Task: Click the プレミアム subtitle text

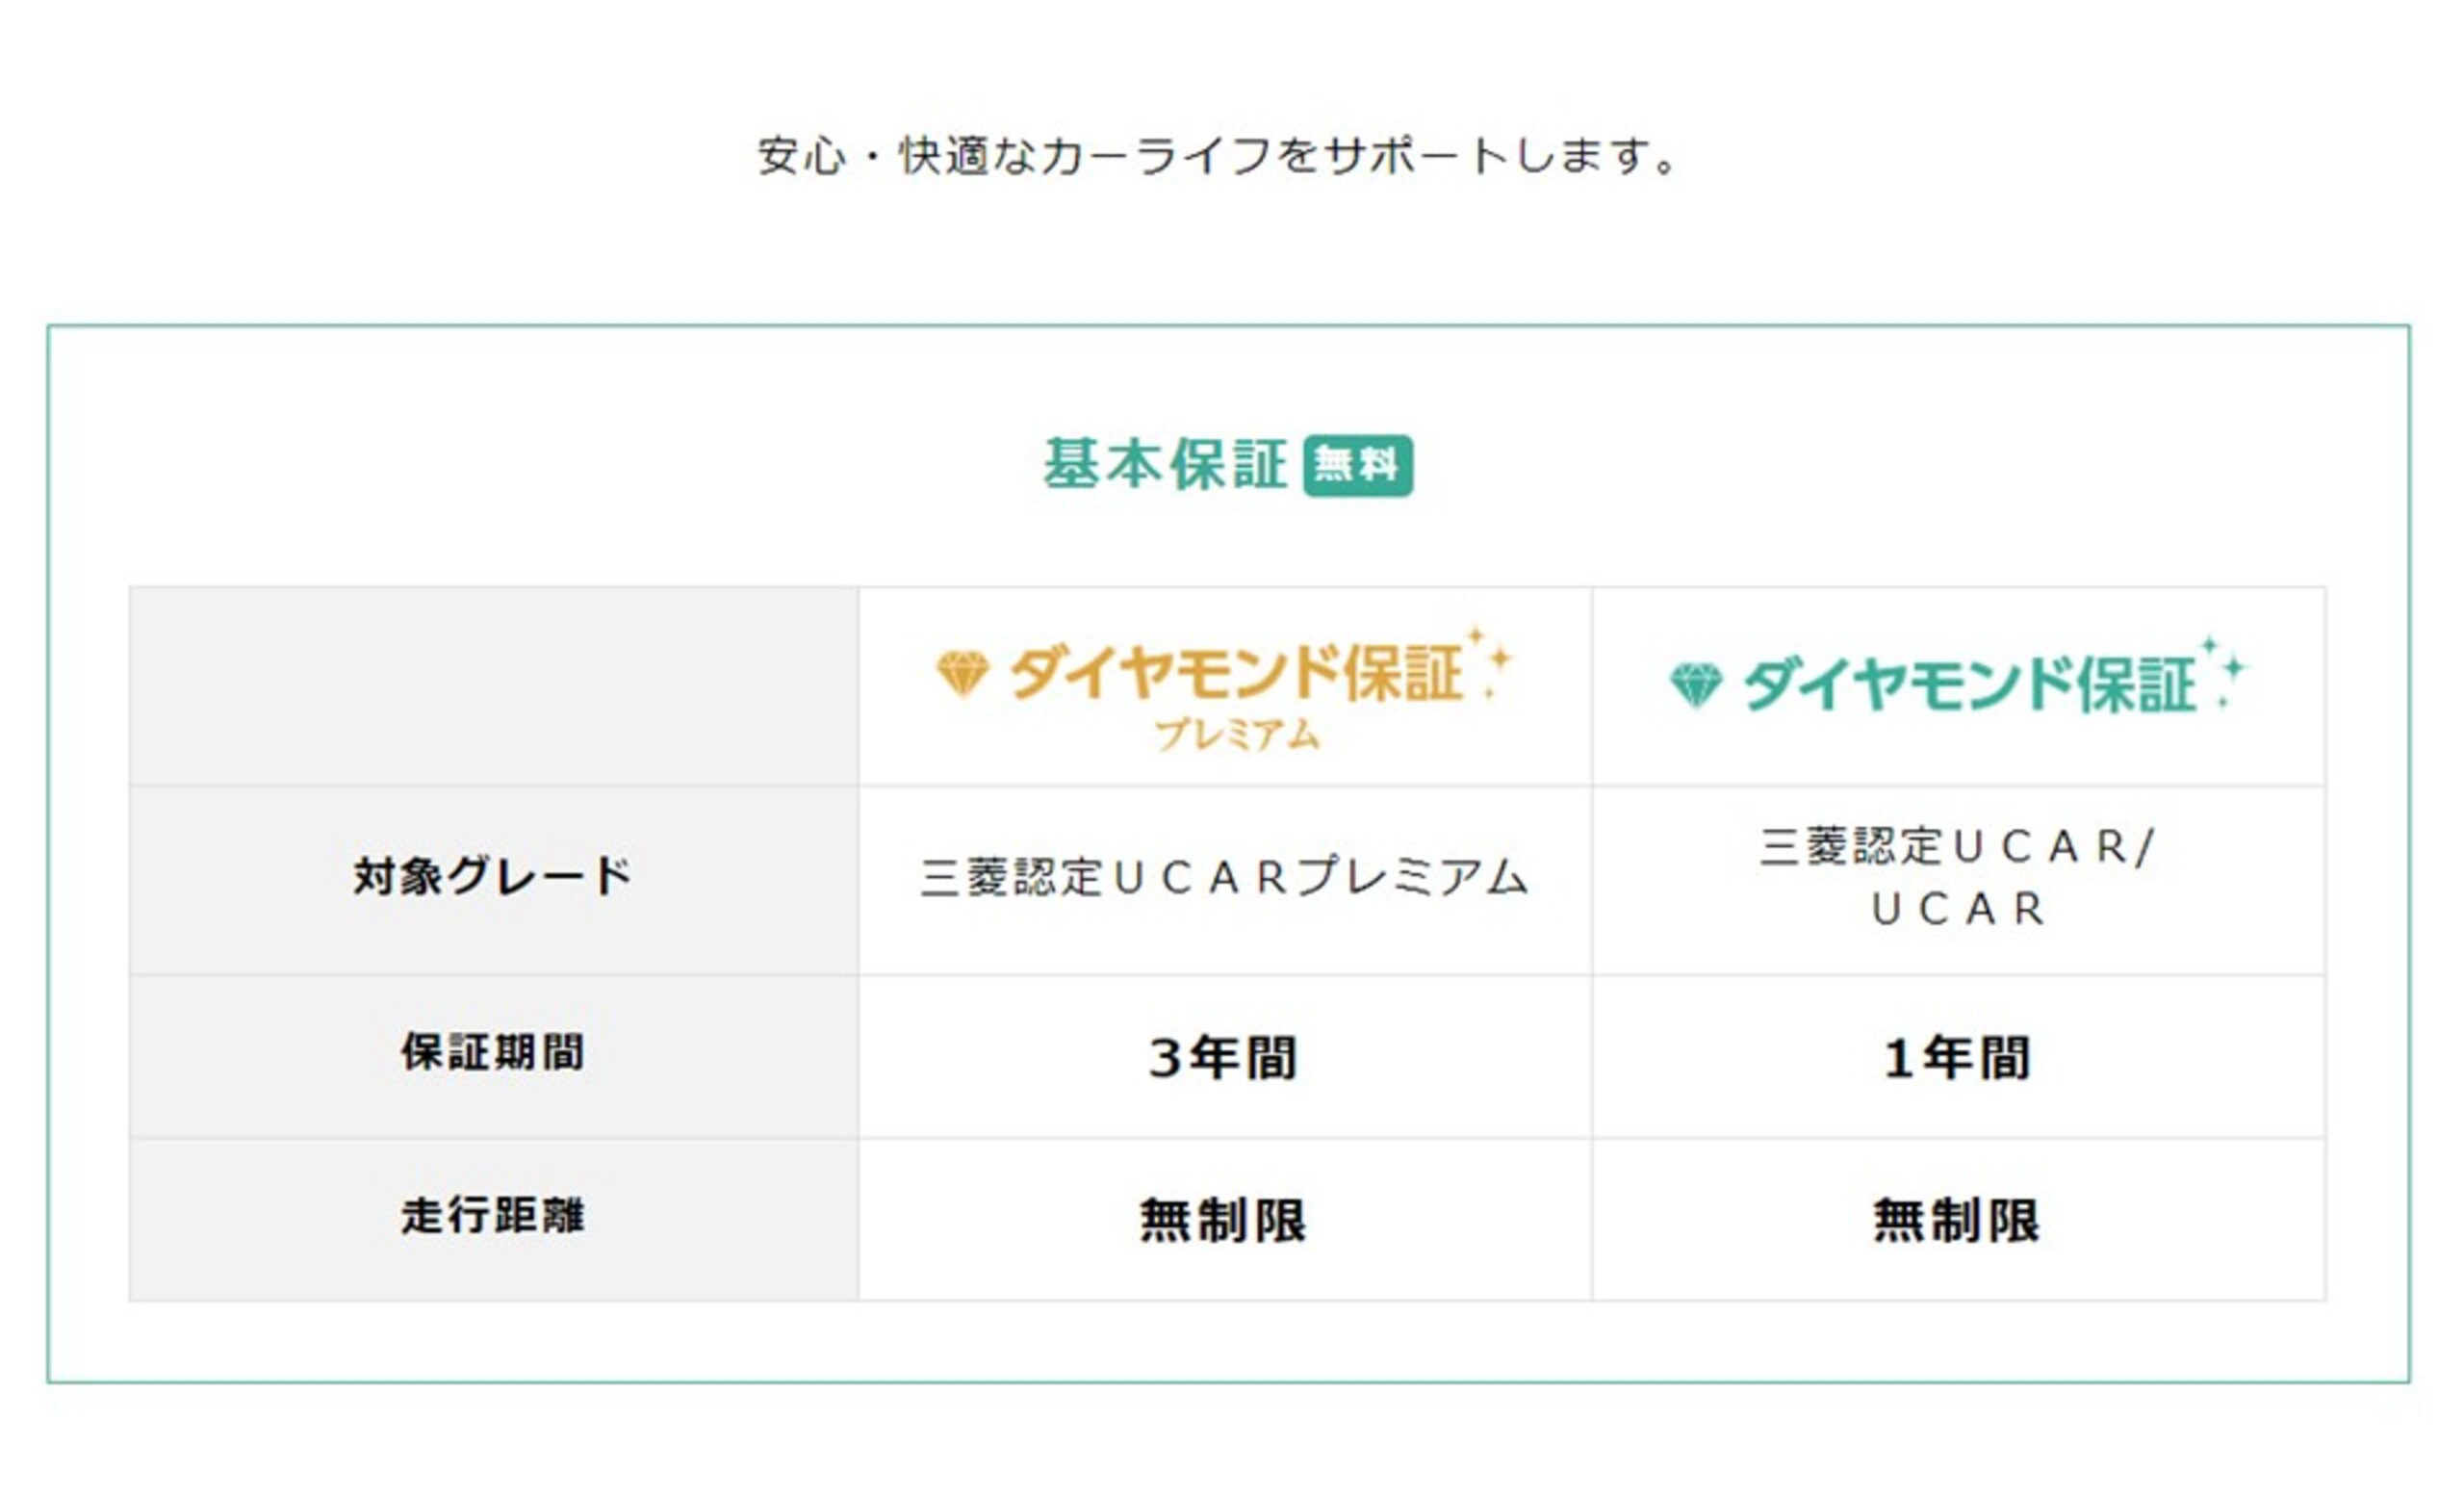Action: [x=1238, y=735]
